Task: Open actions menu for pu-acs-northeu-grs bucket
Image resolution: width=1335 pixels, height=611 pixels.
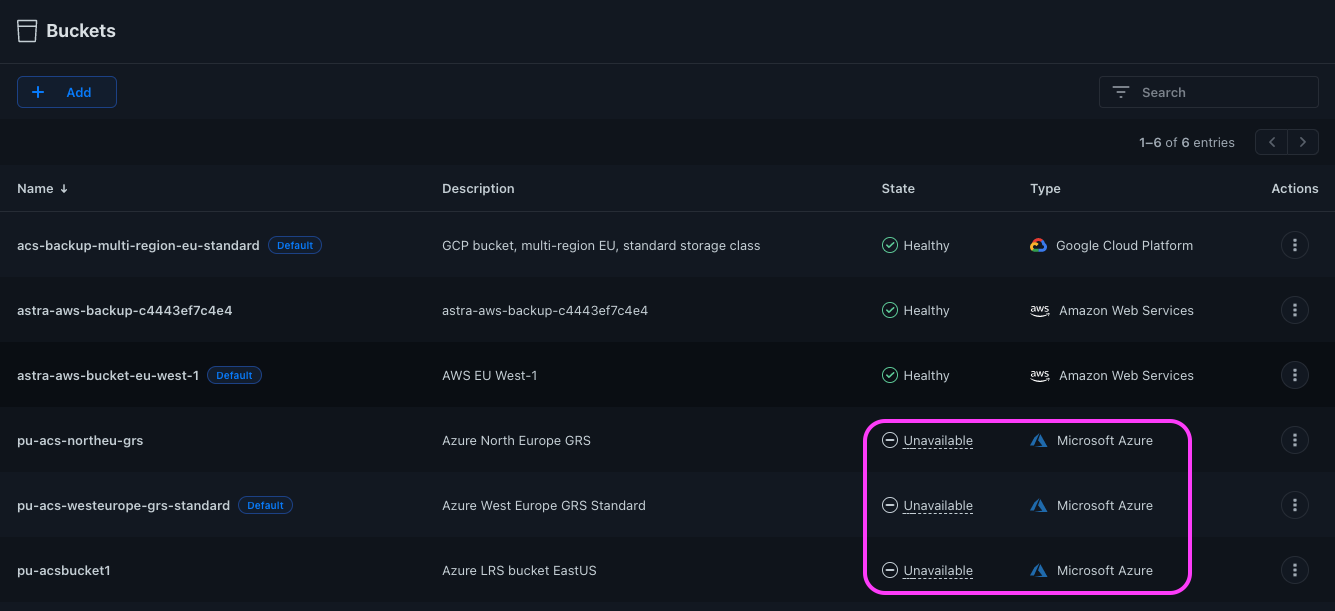Action: pos(1294,440)
